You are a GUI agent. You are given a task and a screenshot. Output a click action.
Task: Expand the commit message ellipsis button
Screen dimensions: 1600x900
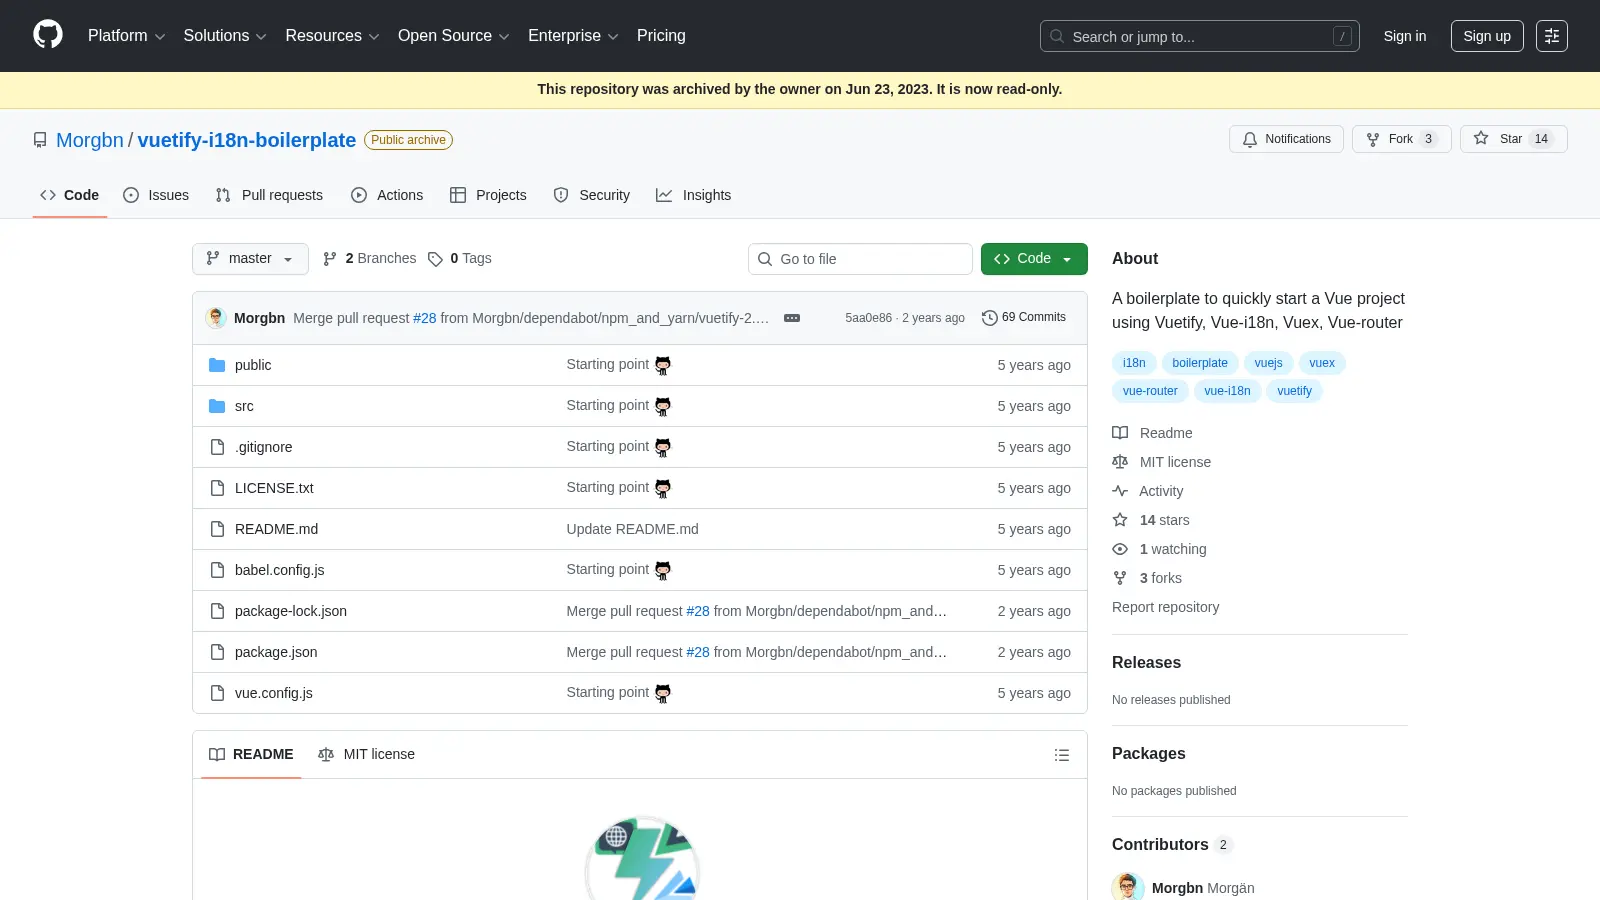pos(792,318)
